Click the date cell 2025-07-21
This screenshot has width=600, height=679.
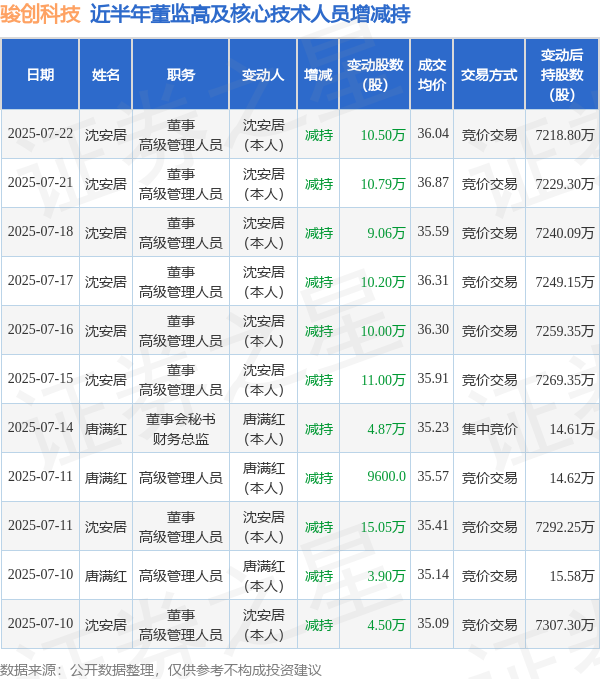(x=40, y=182)
